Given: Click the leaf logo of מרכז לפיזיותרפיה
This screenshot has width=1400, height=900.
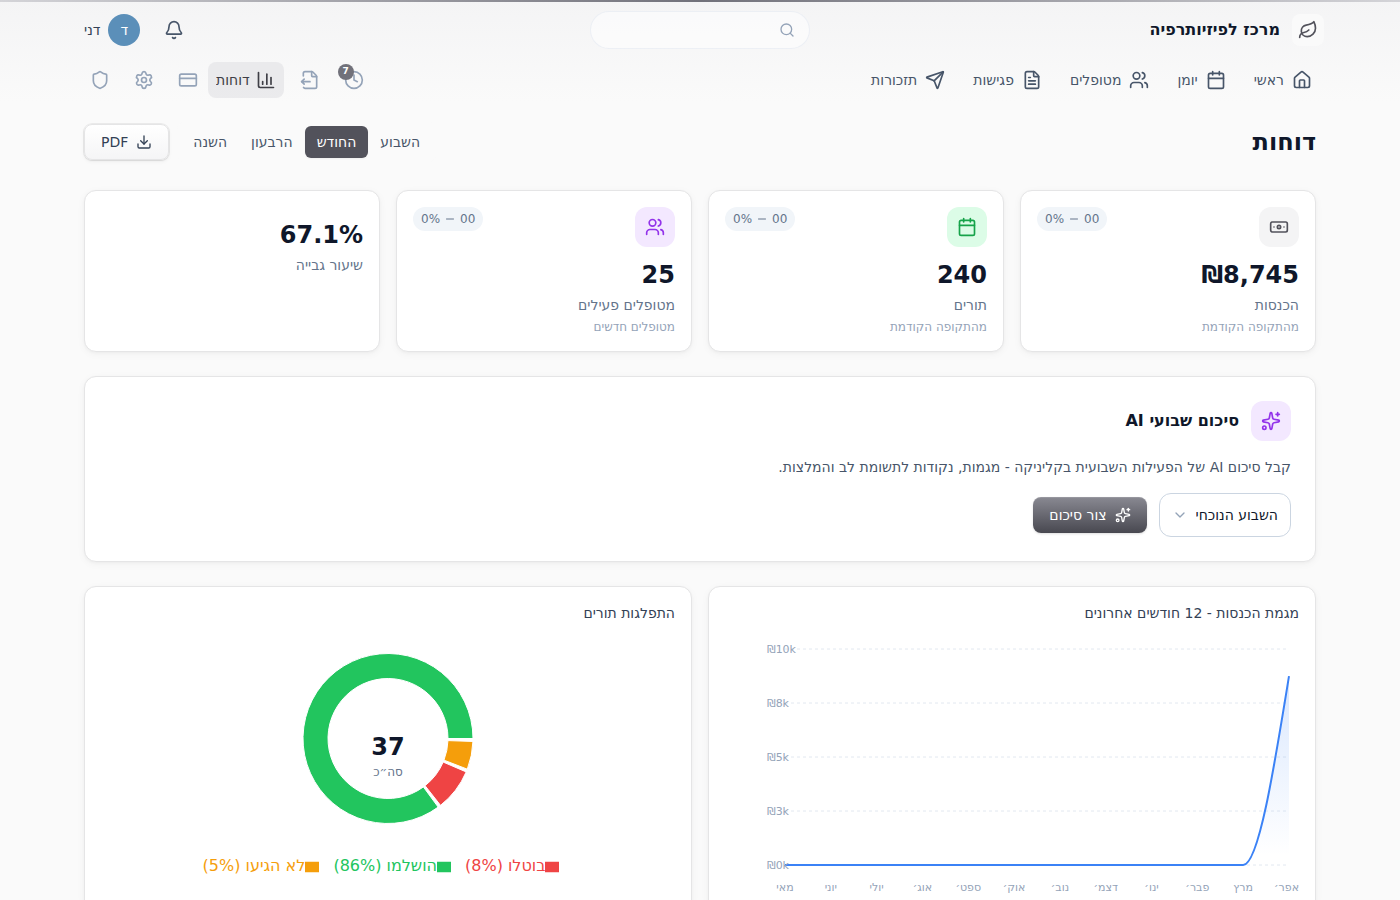Looking at the screenshot, I should point(1307,30).
